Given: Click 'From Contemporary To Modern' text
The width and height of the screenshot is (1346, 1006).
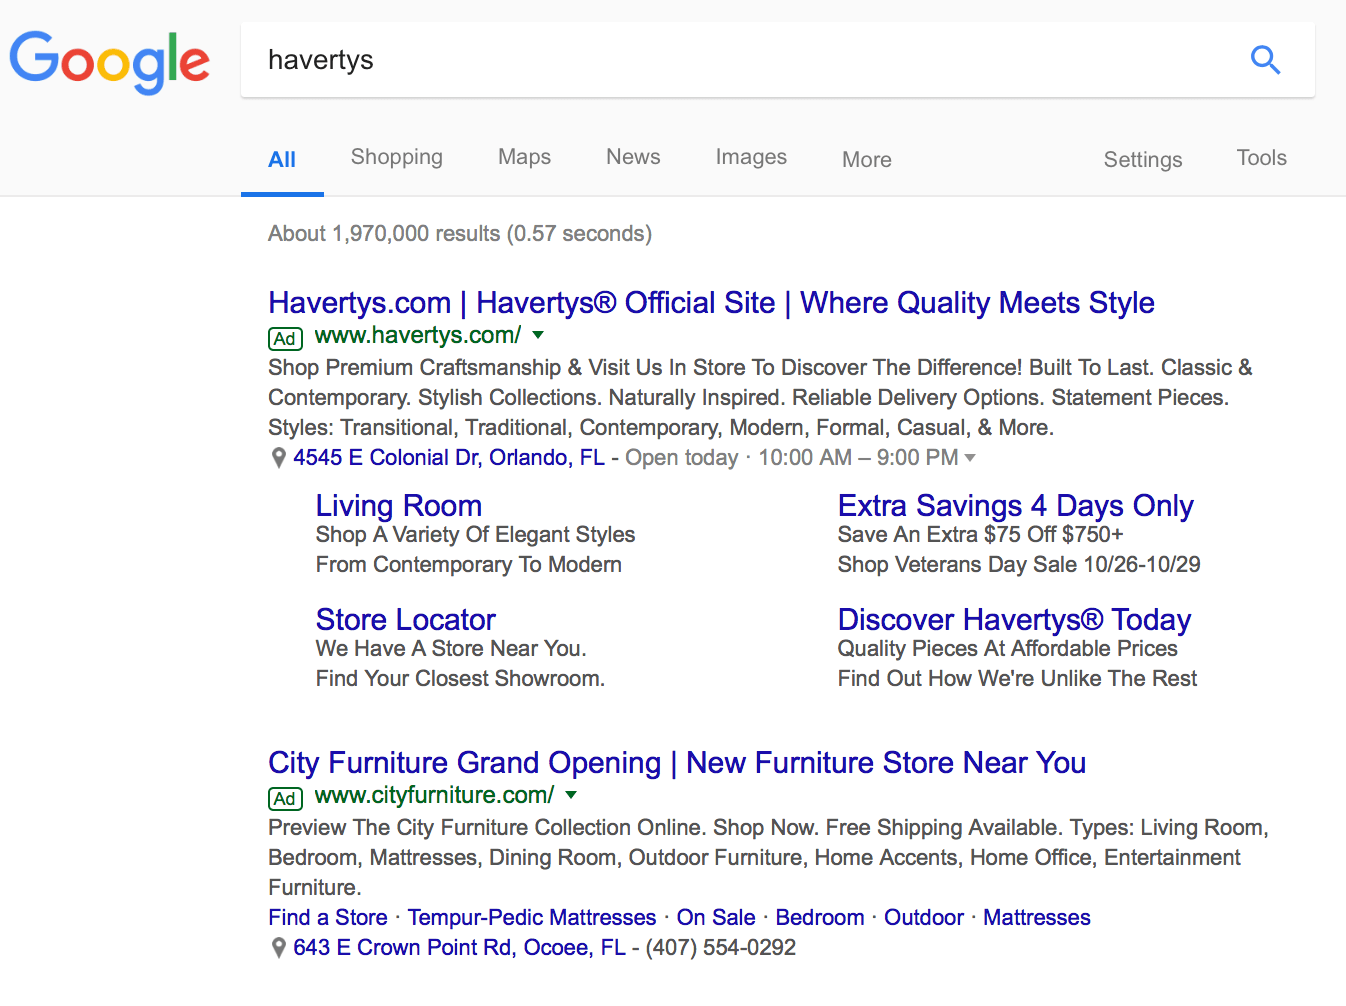Looking at the screenshot, I should click(469, 565).
